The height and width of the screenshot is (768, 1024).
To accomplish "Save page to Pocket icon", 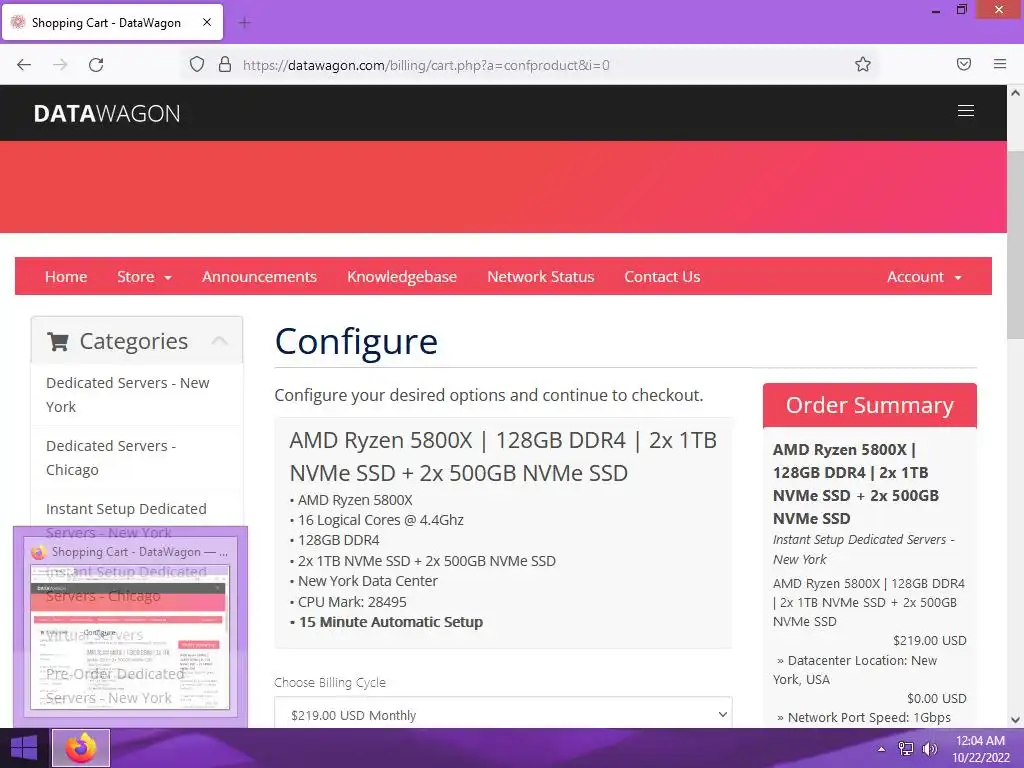I will click(x=964, y=64).
